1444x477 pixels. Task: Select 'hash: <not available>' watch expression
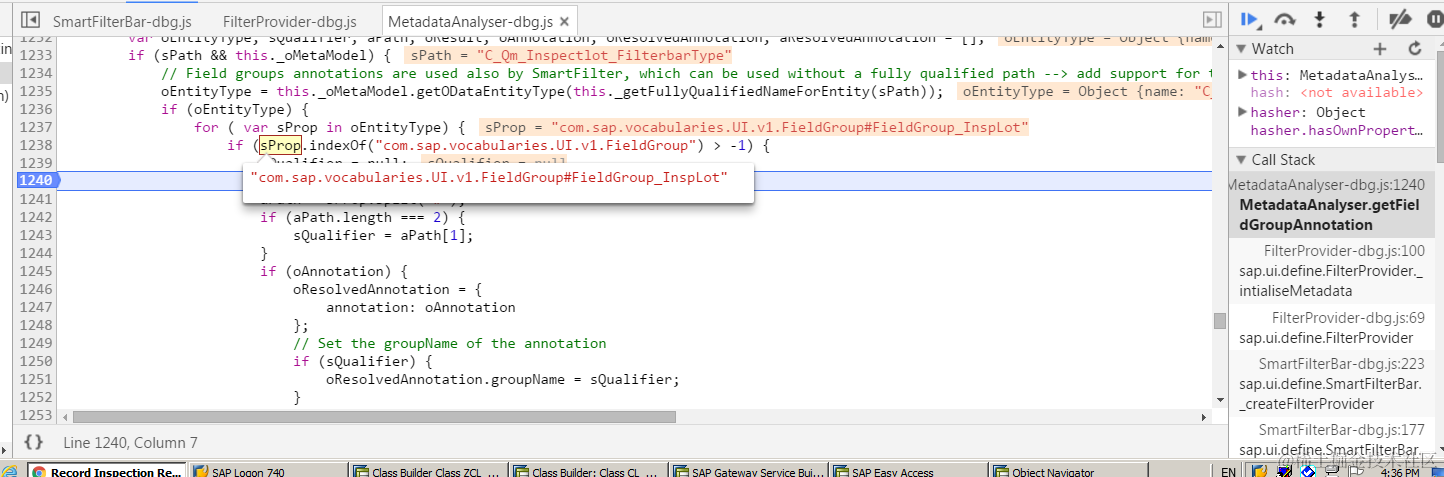click(x=1336, y=93)
